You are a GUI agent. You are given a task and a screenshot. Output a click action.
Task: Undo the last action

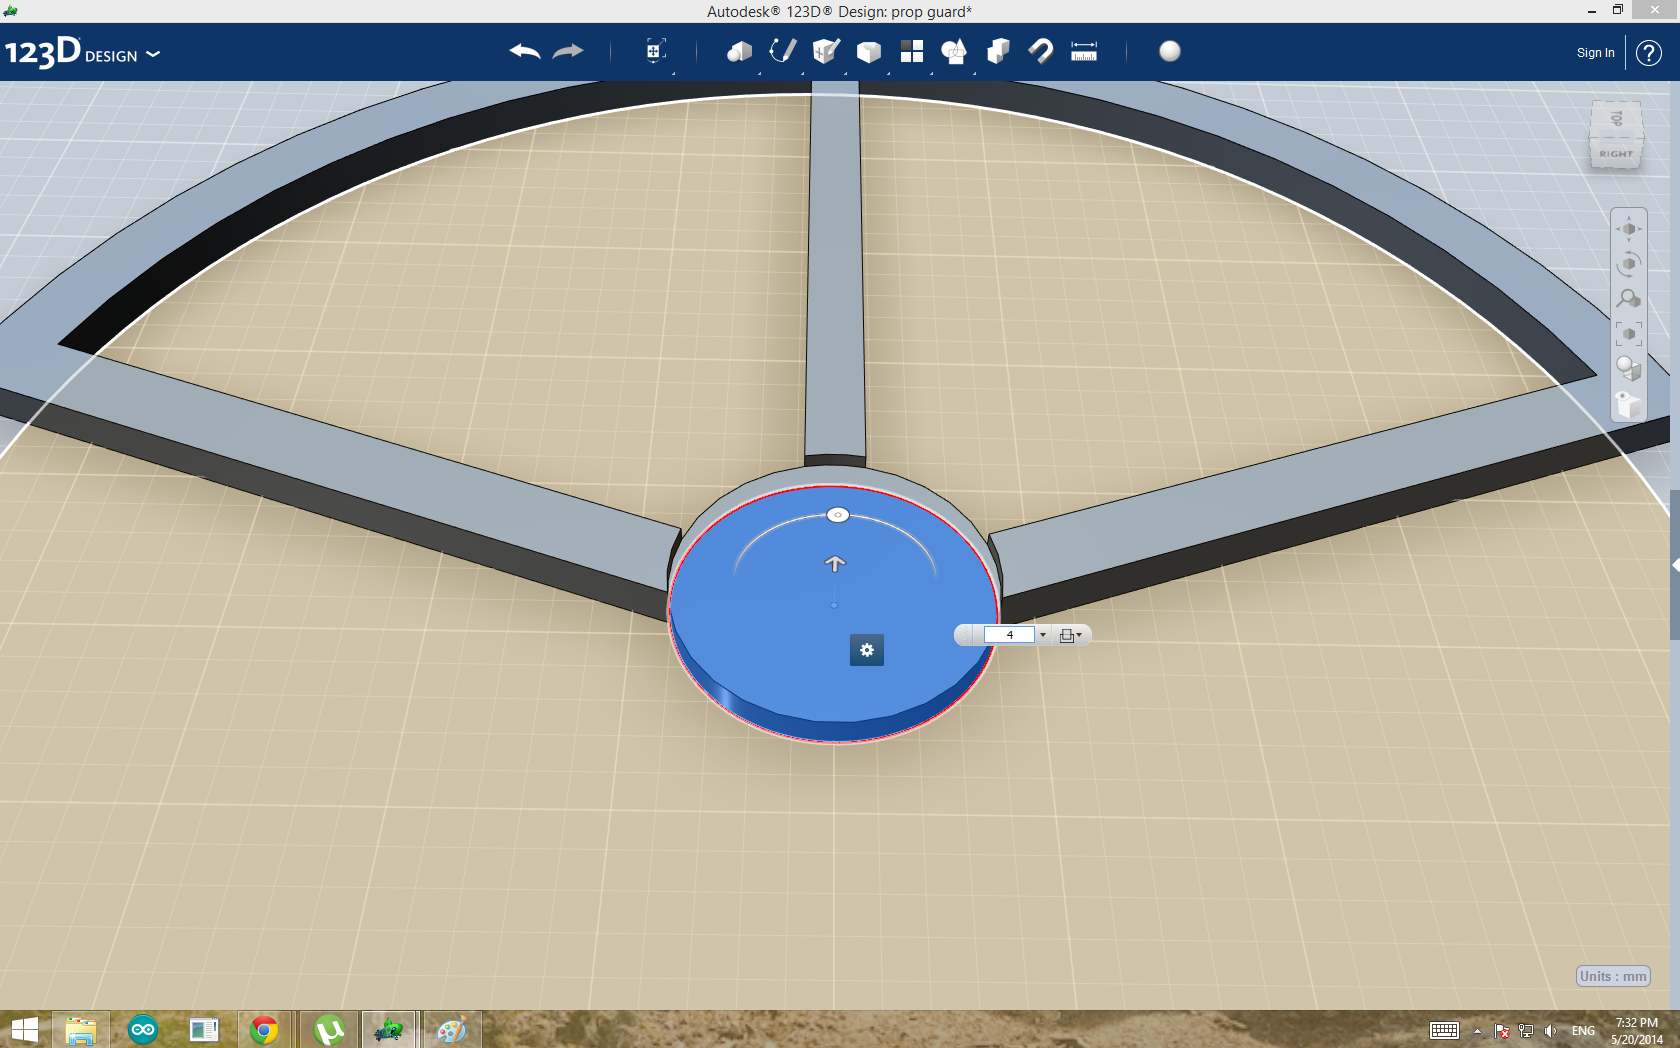coord(525,52)
